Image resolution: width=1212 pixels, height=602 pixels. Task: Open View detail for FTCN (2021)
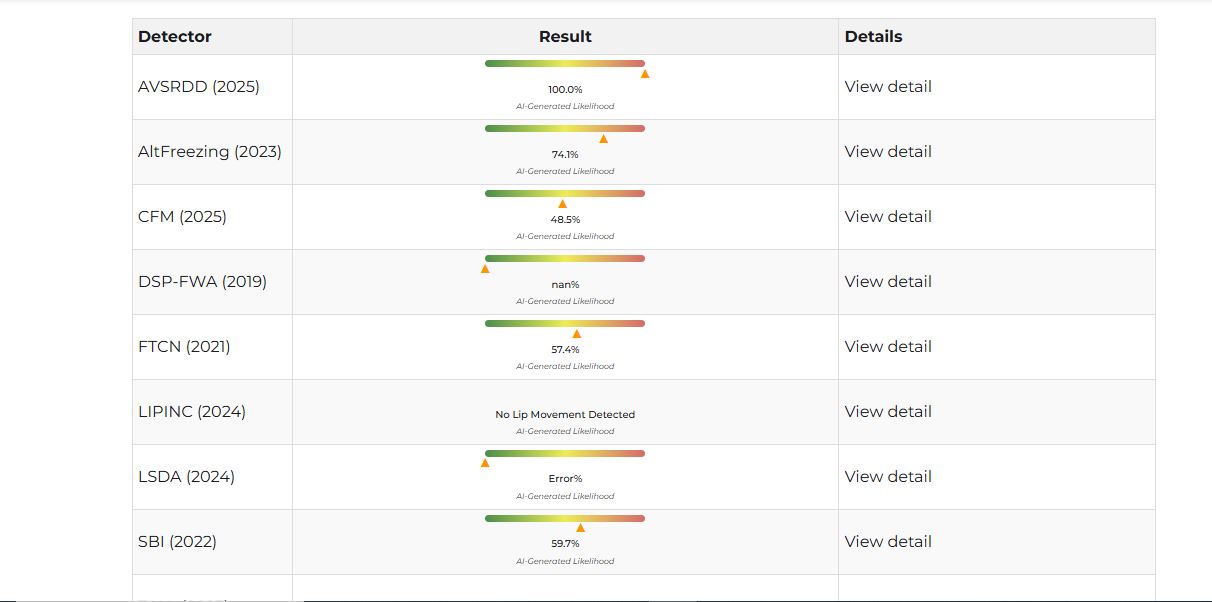click(888, 347)
